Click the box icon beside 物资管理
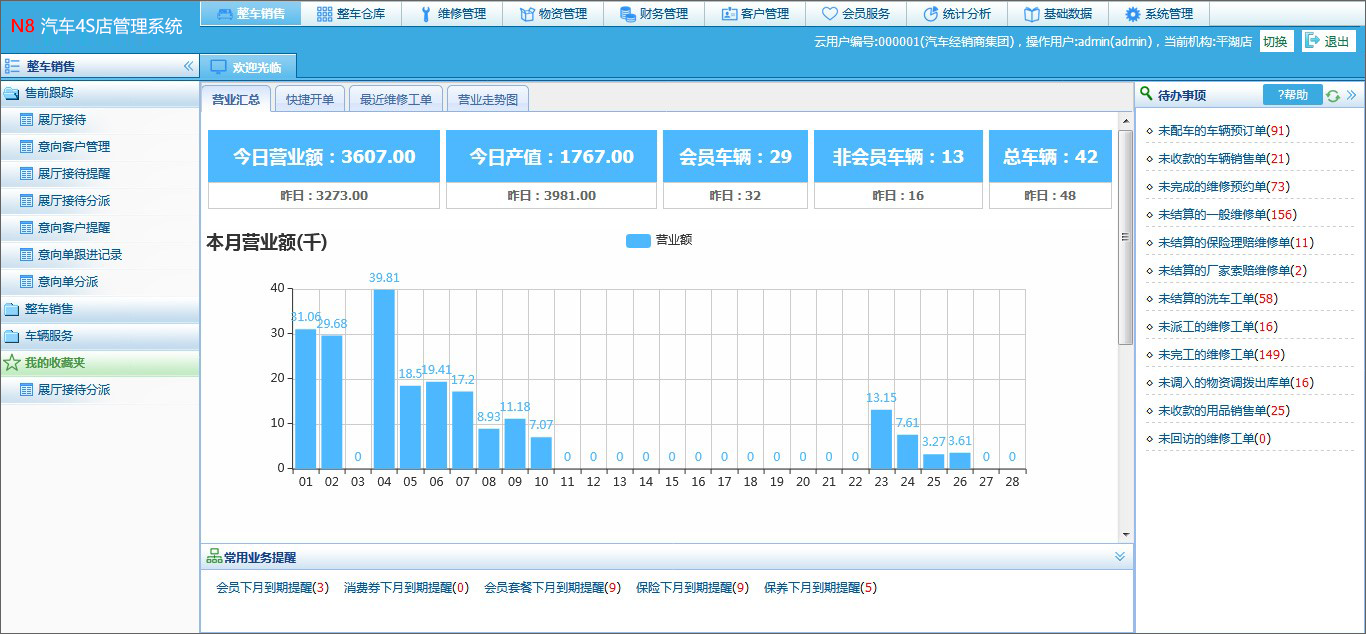The image size is (1366, 634). coord(527,14)
